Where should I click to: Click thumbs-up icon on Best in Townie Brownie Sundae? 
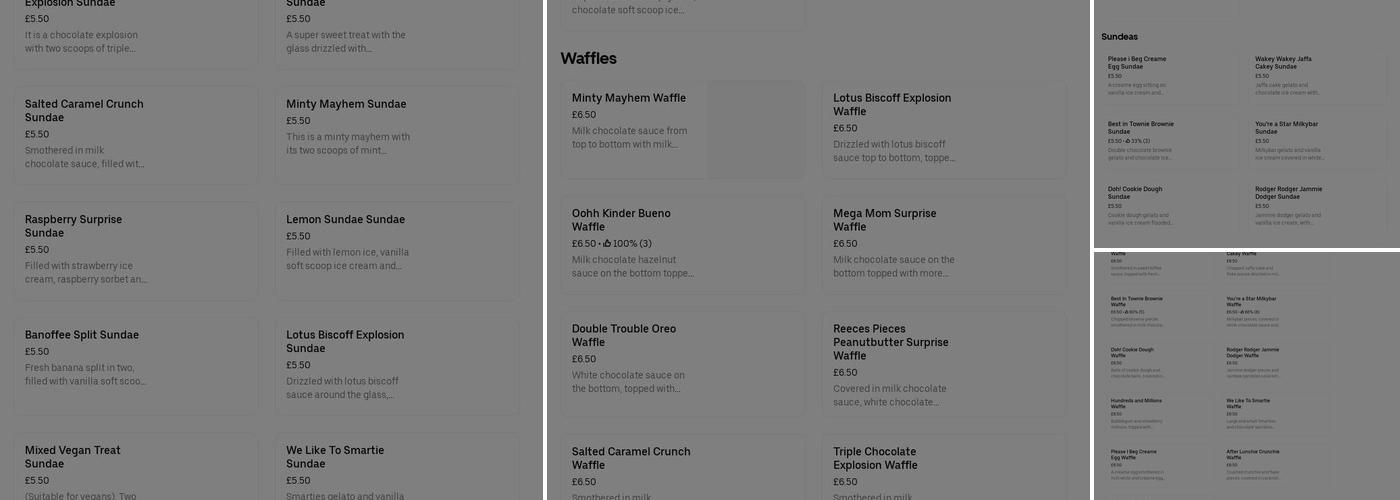click(x=1128, y=141)
